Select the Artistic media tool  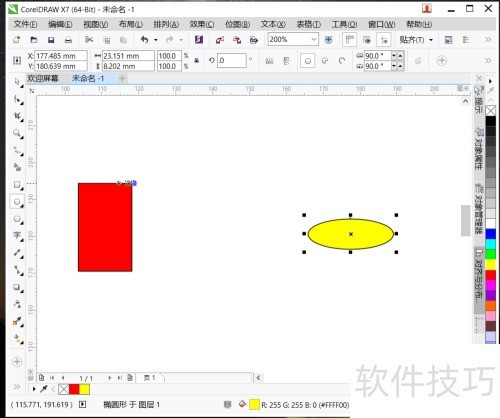point(17,167)
